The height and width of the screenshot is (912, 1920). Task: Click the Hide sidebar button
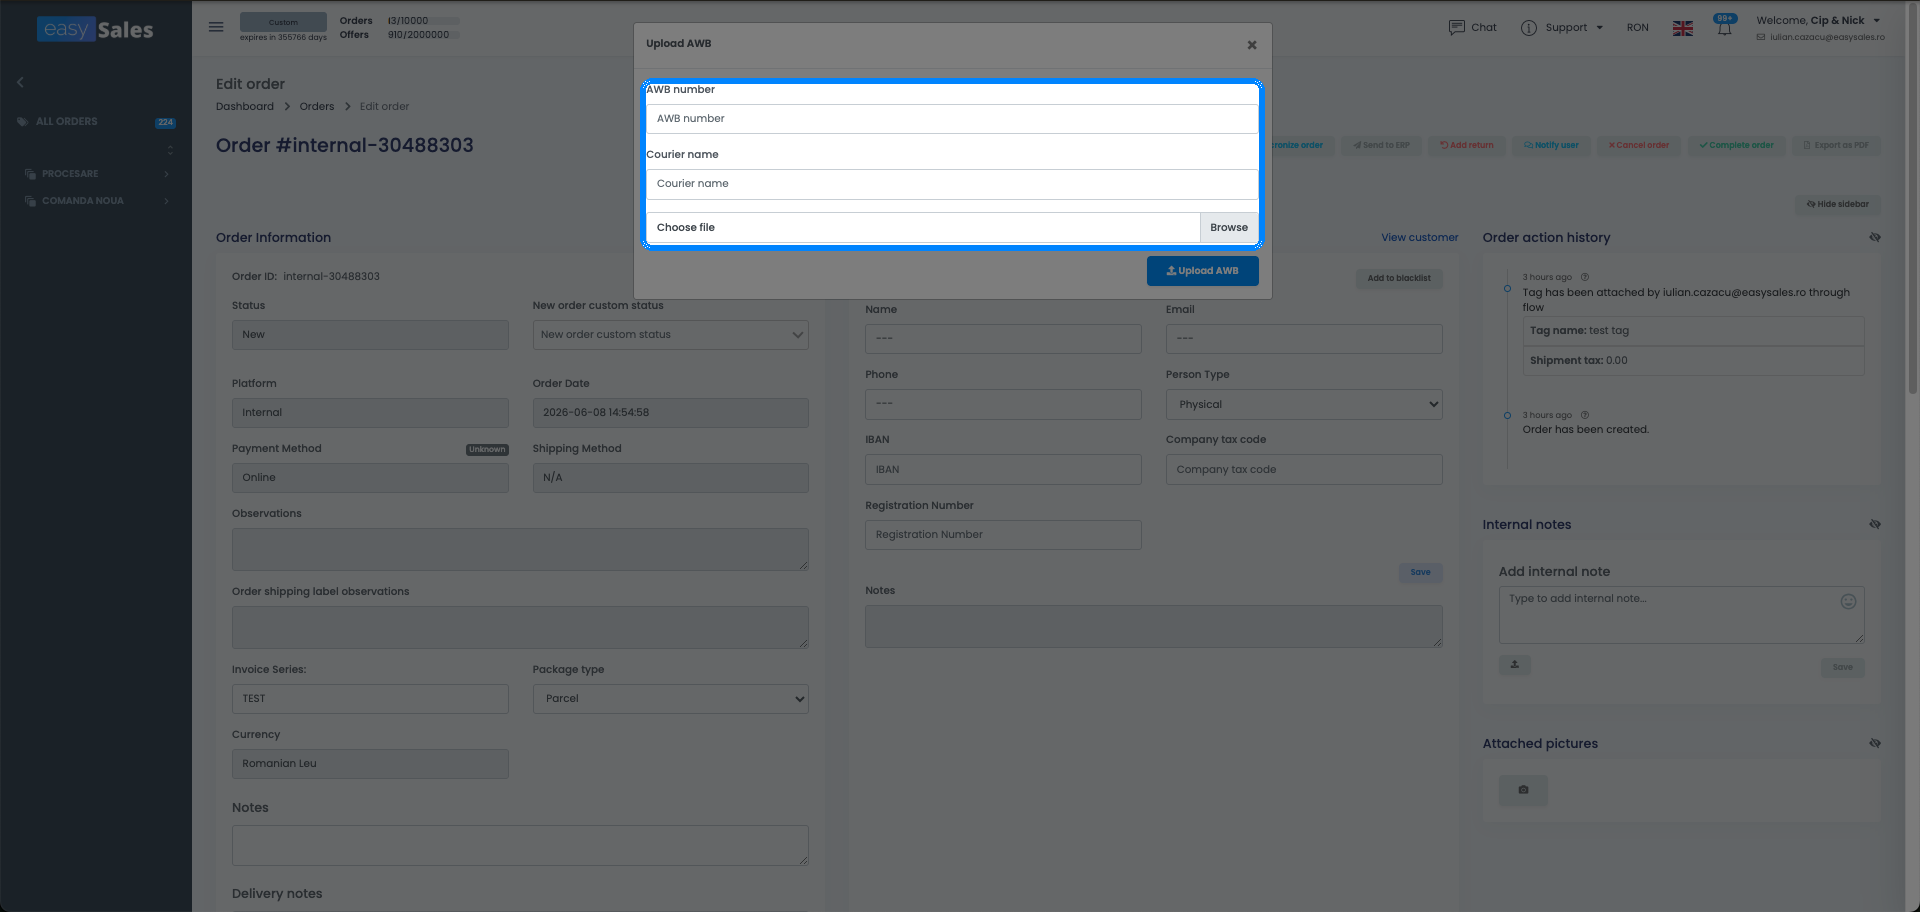(x=1838, y=205)
